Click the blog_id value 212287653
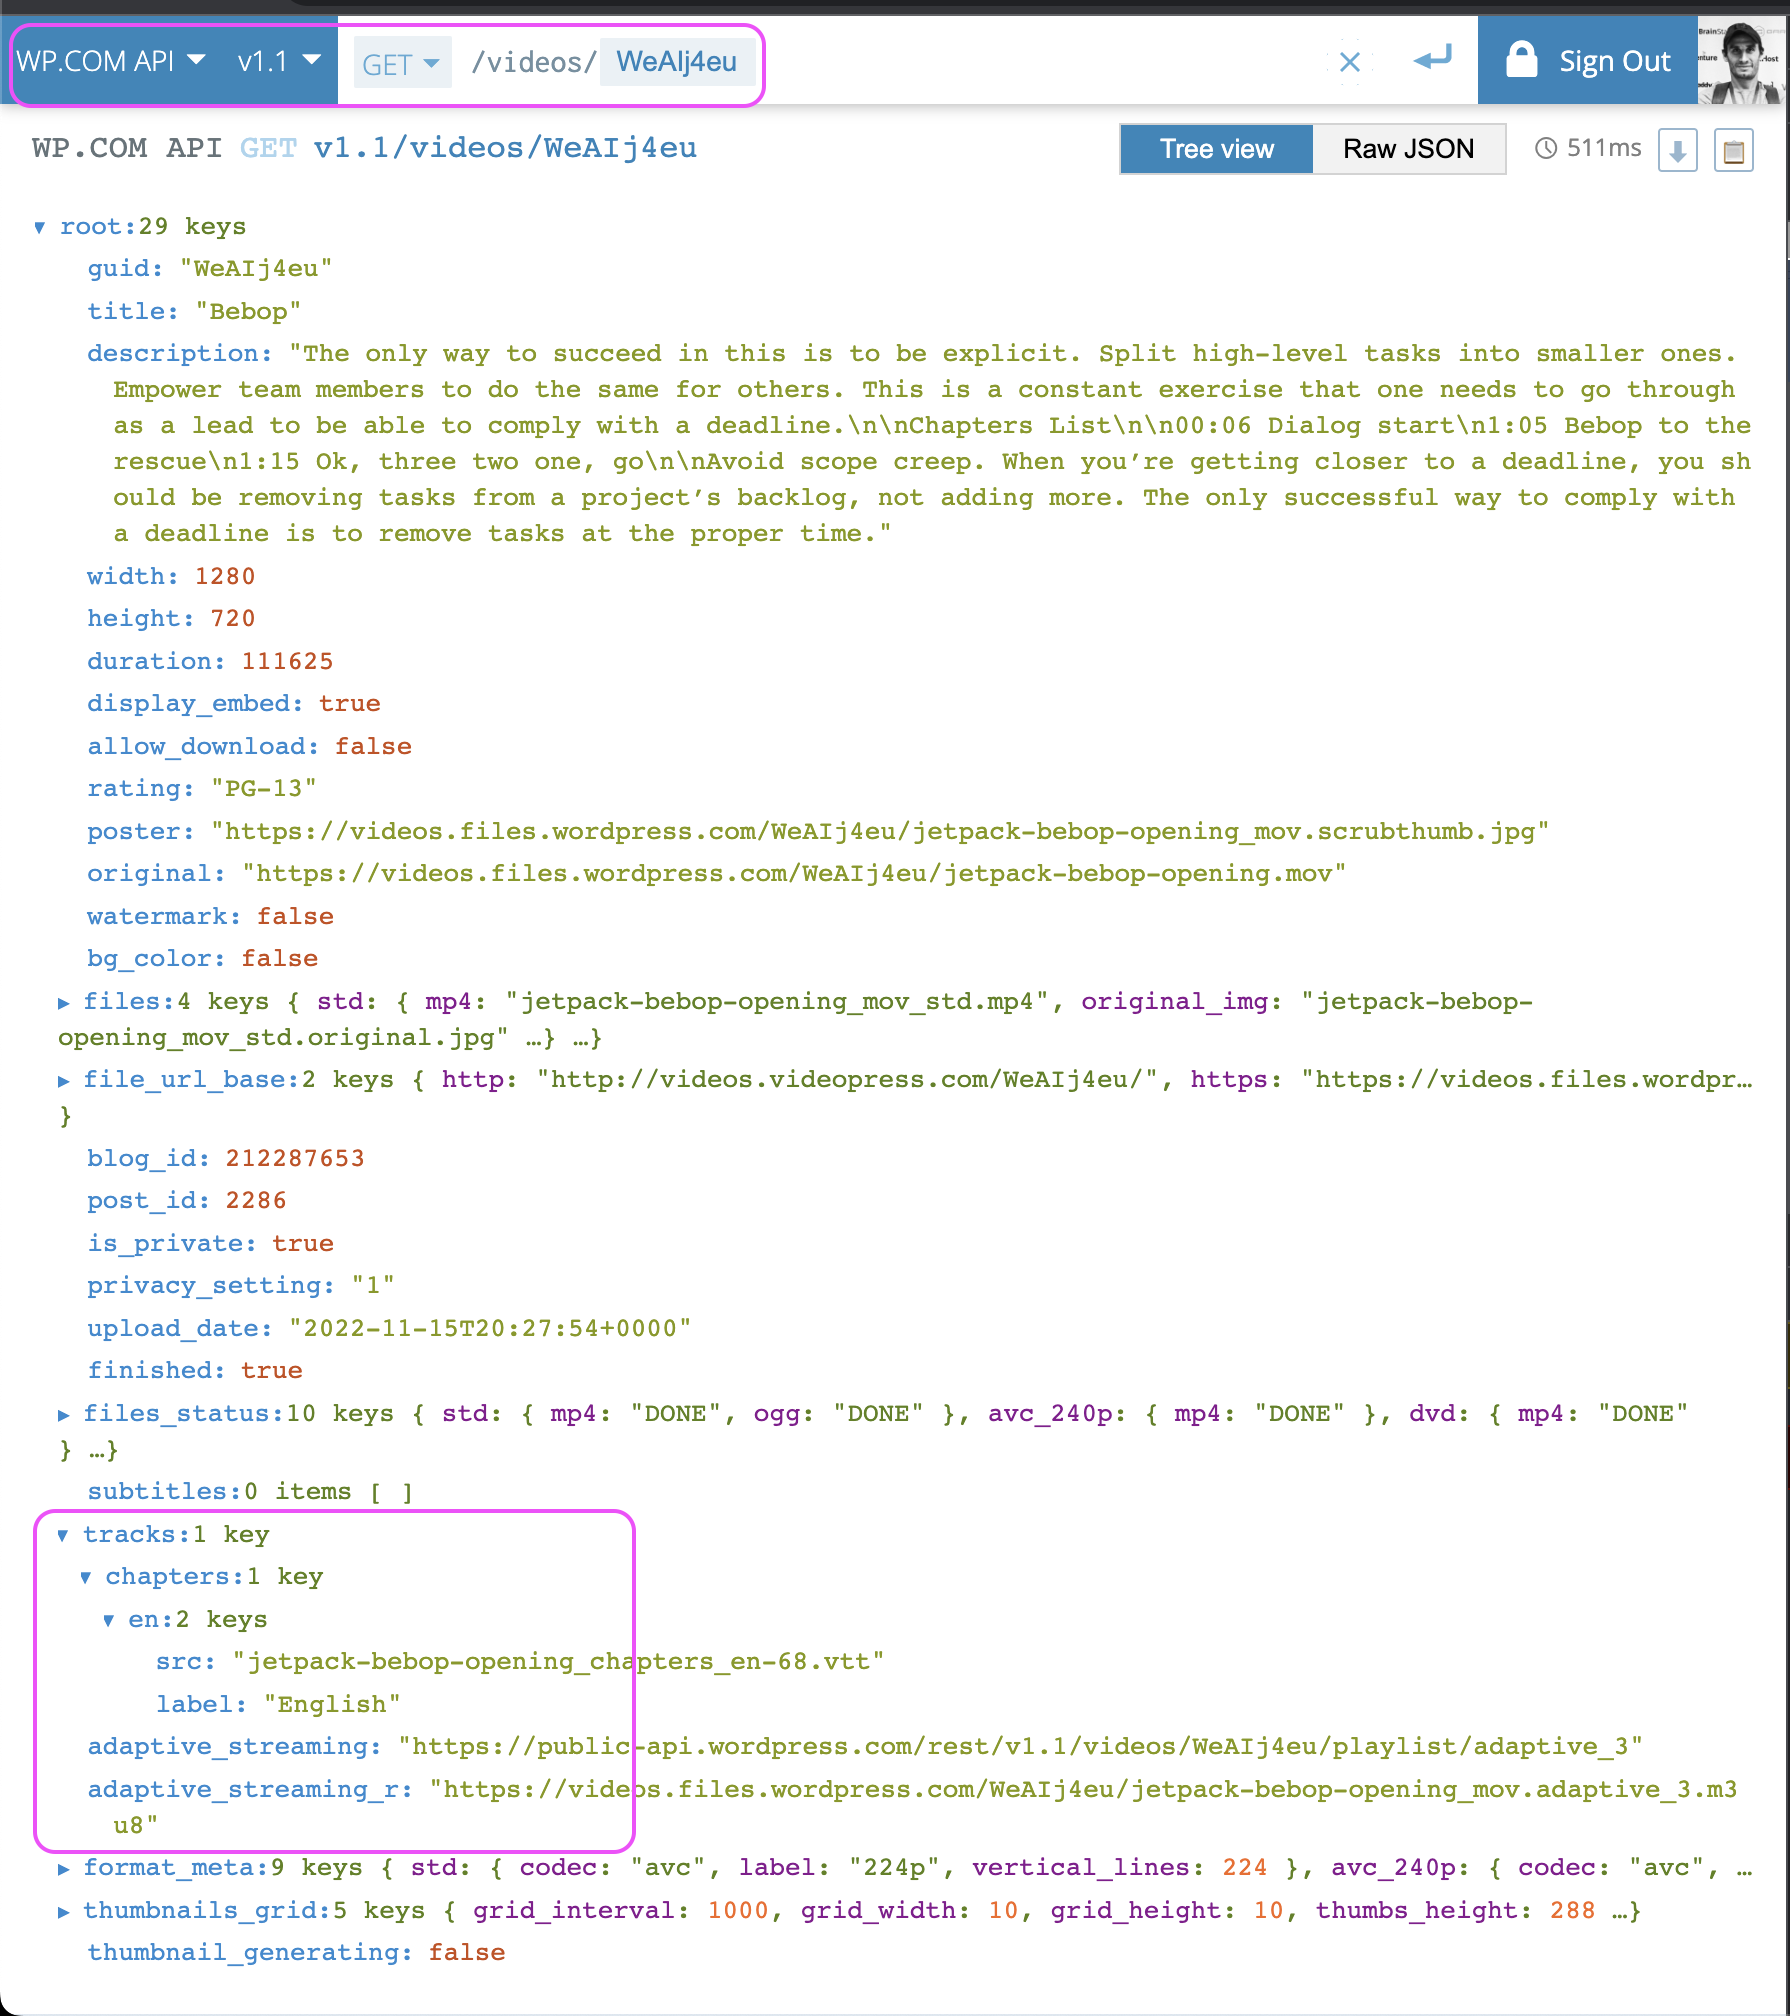 (x=295, y=1159)
